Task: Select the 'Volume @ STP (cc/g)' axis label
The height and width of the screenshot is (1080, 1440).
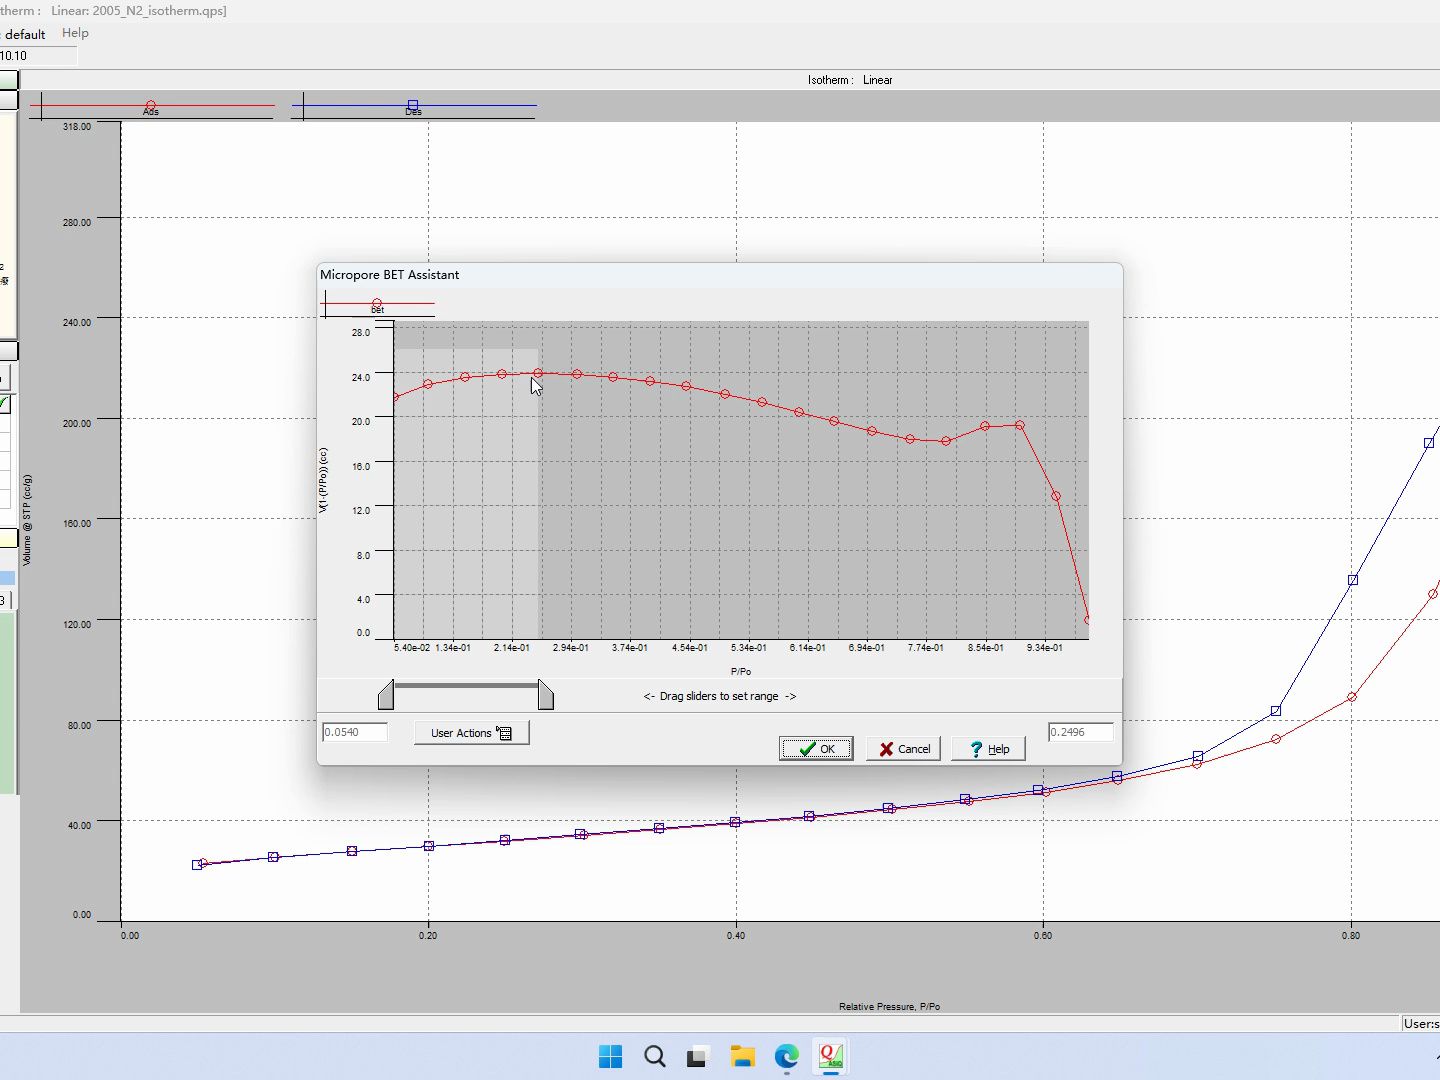Action: click(x=27, y=520)
